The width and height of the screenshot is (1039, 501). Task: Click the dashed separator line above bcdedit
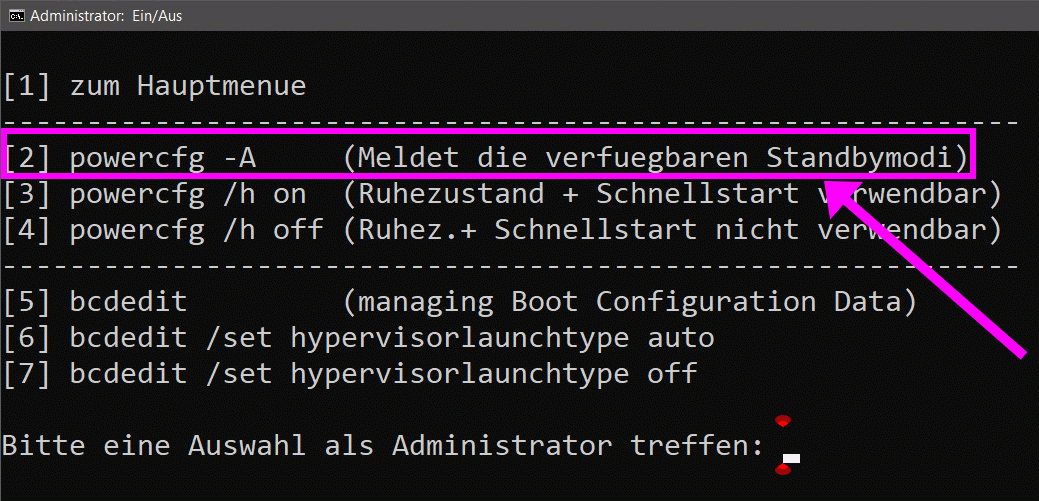click(510, 266)
